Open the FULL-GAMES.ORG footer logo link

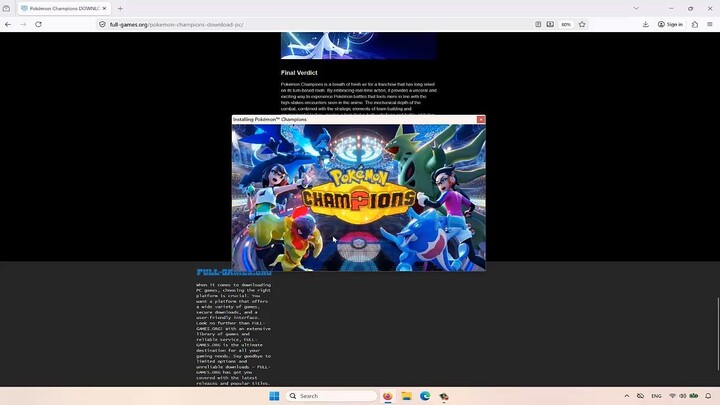(x=234, y=272)
